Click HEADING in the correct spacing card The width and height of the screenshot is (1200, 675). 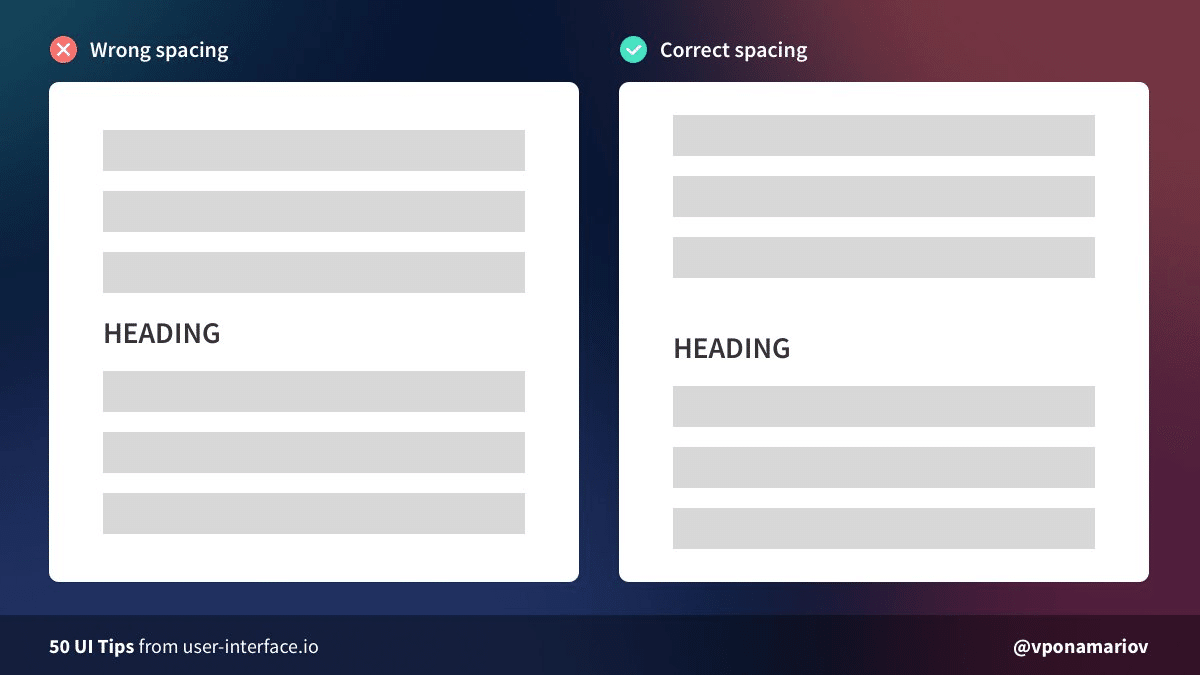coord(732,348)
